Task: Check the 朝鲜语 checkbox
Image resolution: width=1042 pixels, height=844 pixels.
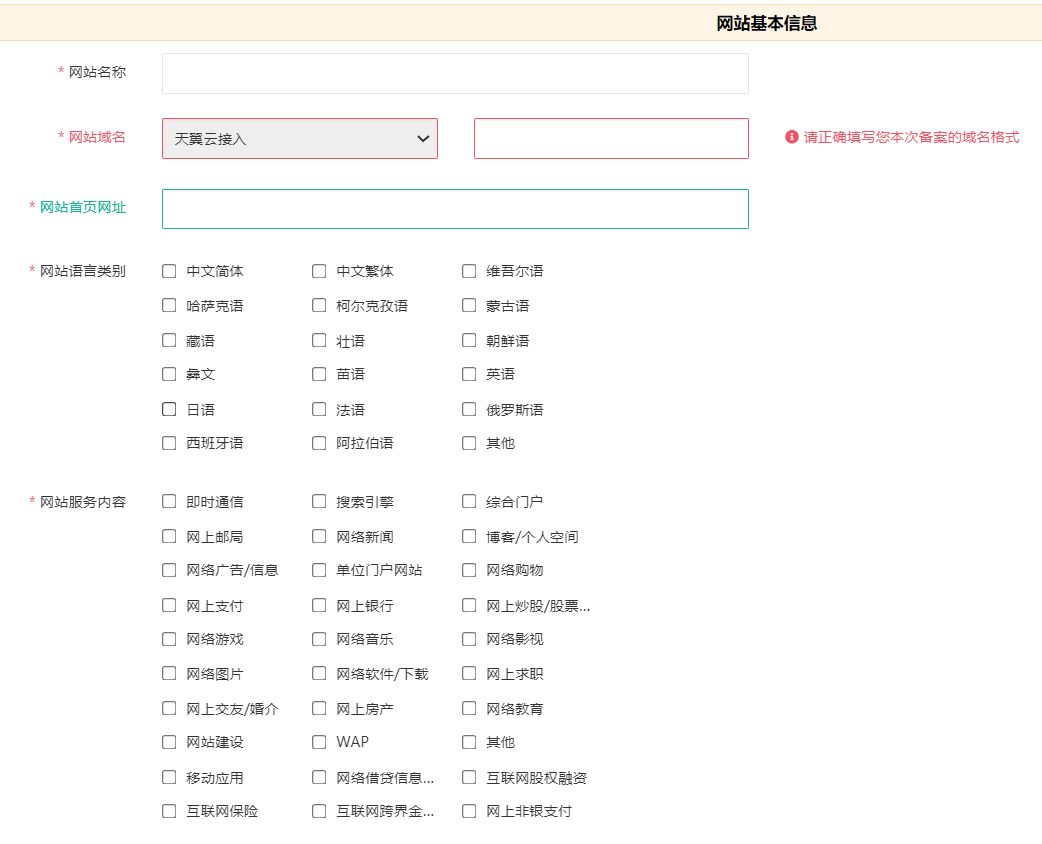Action: pyautogui.click(x=469, y=341)
